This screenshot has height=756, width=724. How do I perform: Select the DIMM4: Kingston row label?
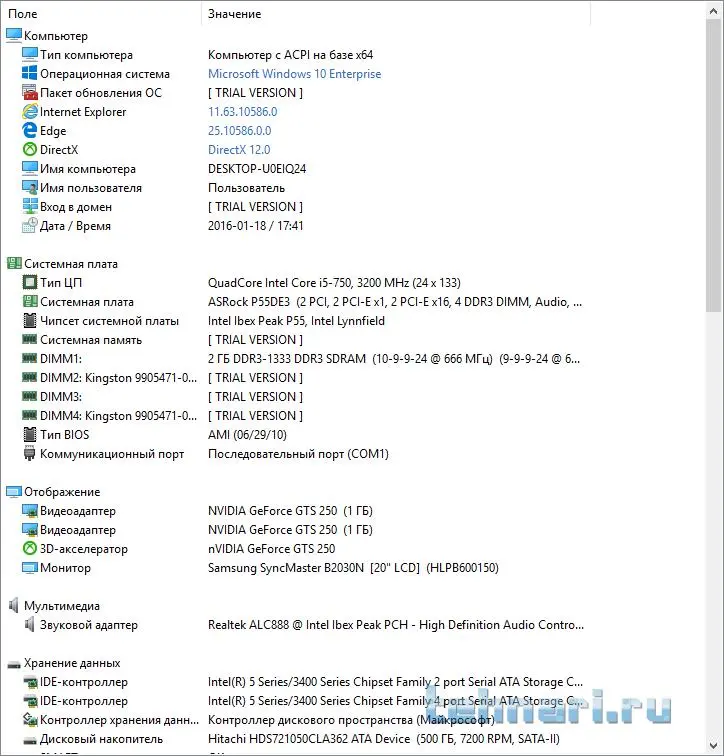tap(119, 416)
